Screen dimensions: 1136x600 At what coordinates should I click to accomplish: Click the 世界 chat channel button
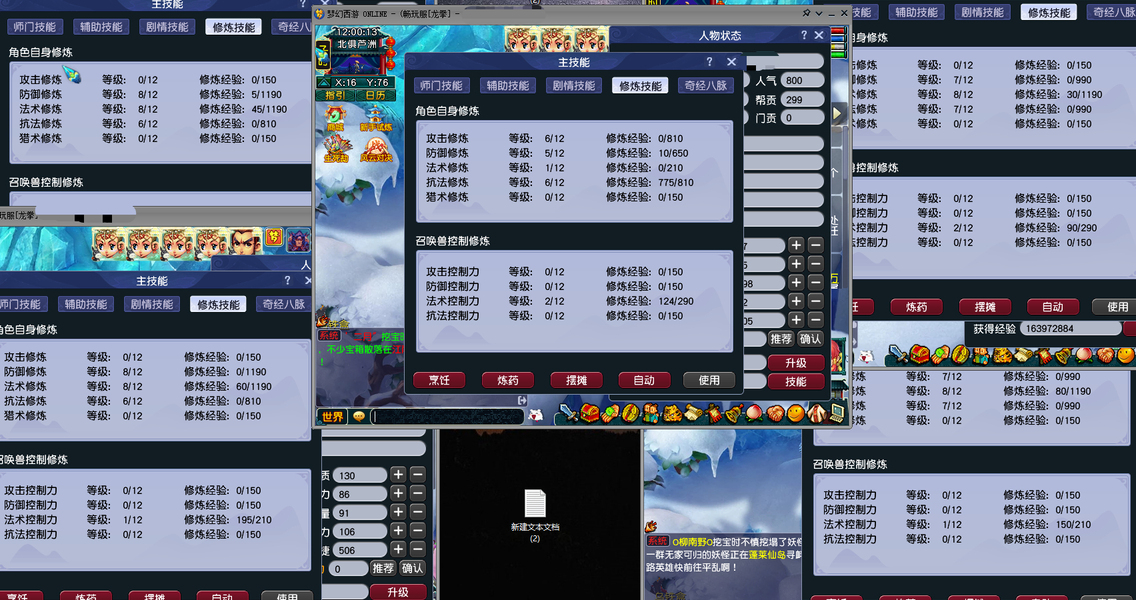click(x=333, y=417)
